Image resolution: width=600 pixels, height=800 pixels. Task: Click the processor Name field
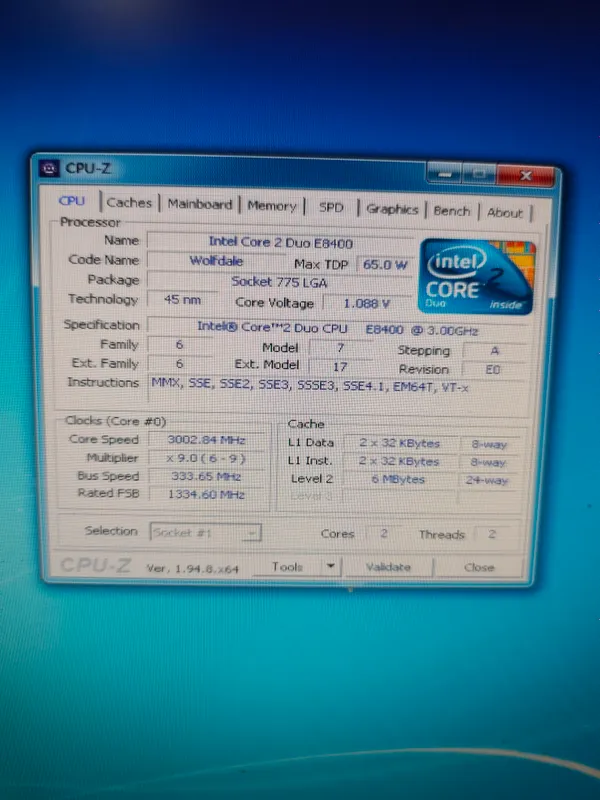[x=280, y=242]
